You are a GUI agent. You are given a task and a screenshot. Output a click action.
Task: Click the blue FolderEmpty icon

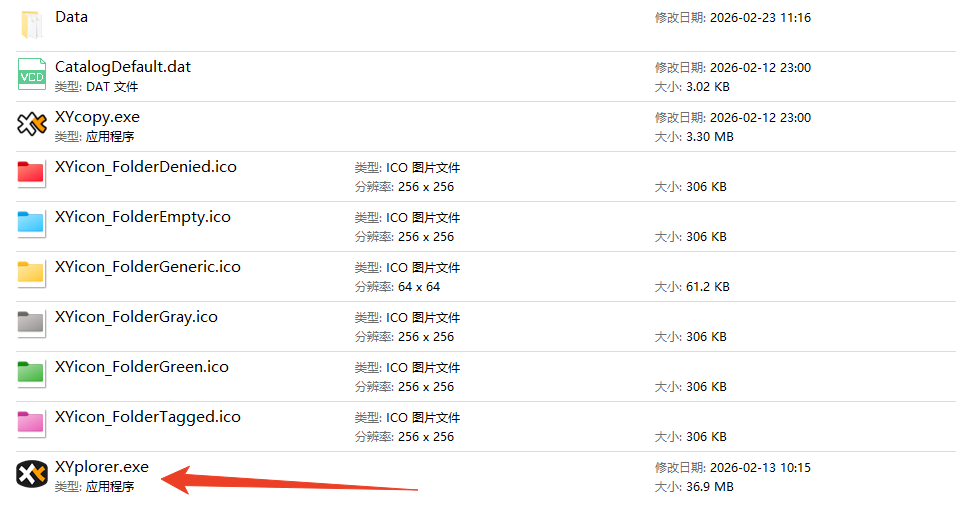click(31, 223)
